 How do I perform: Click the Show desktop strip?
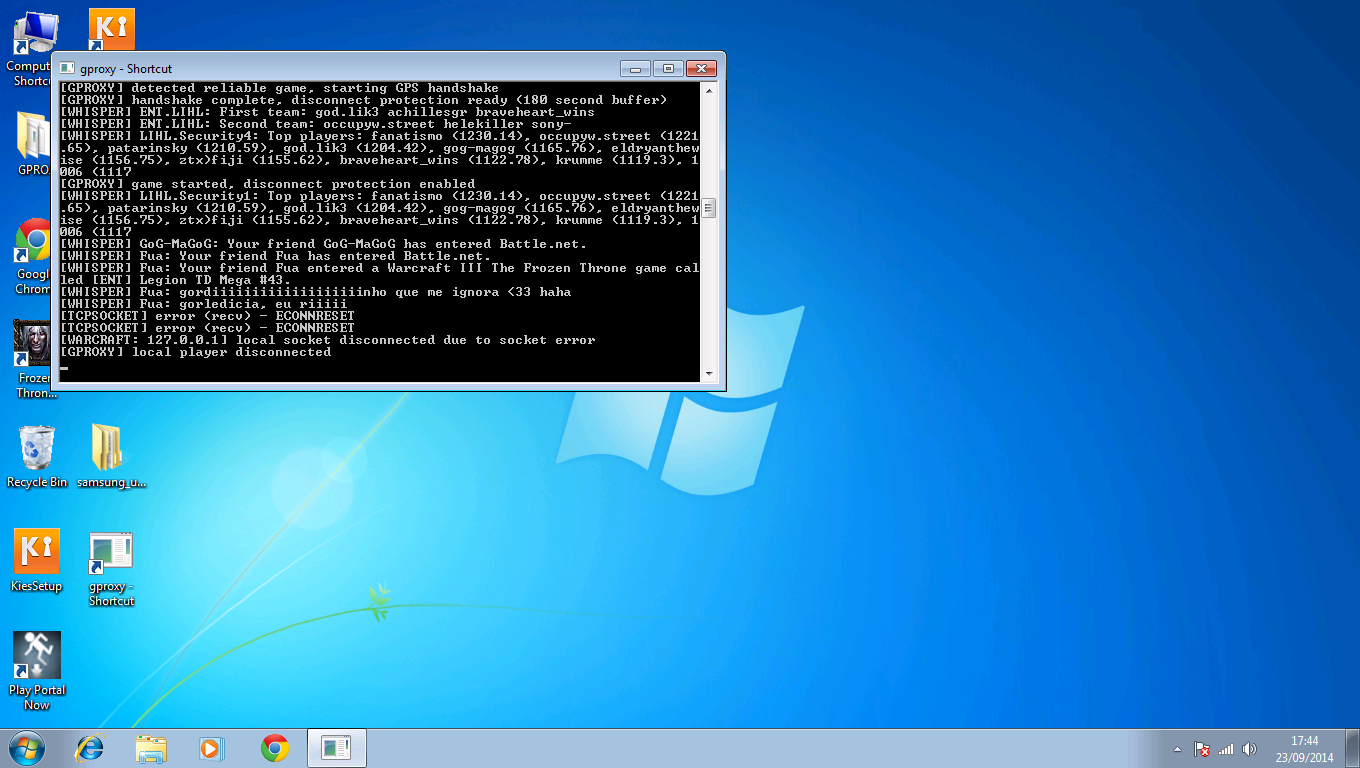coord(1352,748)
